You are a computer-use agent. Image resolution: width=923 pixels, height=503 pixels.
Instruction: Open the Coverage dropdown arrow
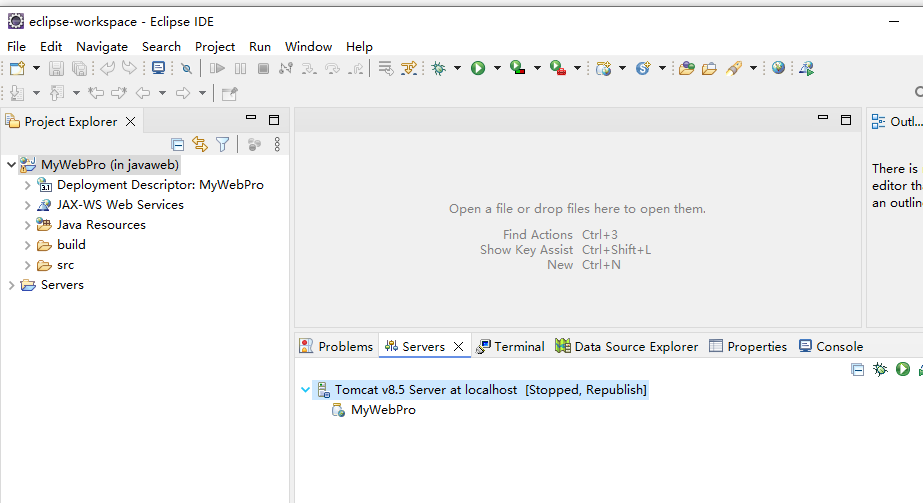click(x=537, y=68)
